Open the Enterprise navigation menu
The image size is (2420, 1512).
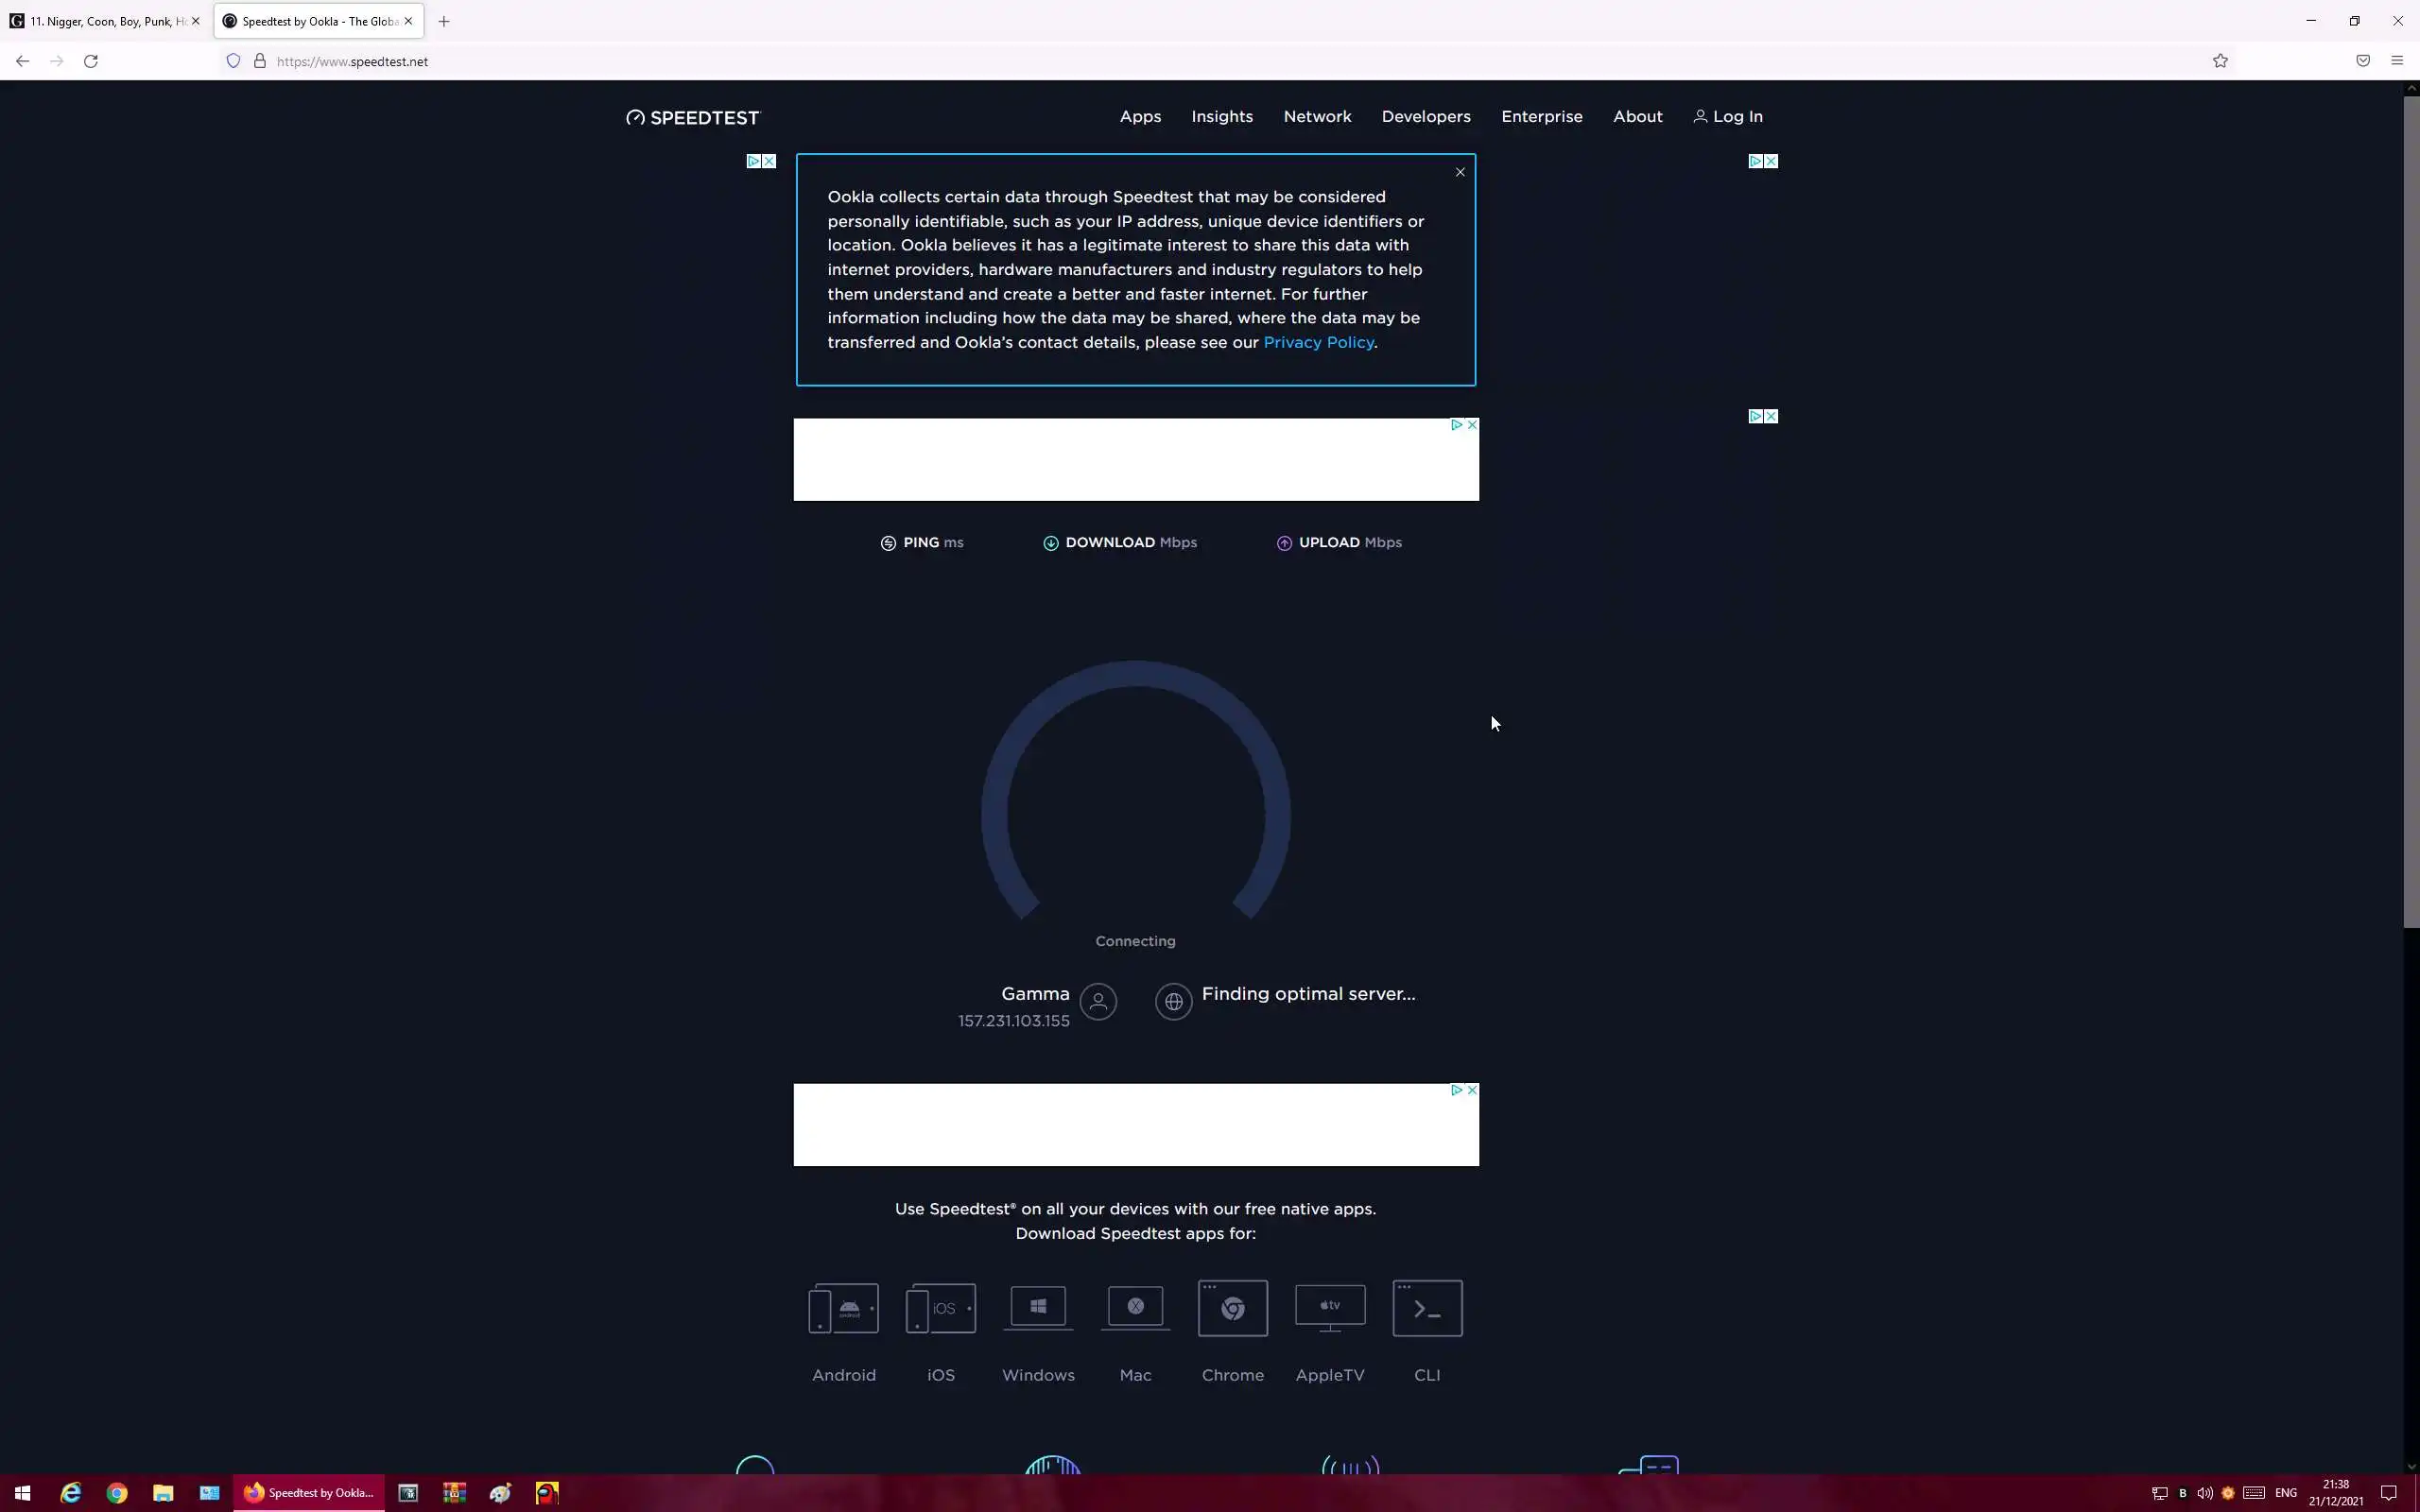1541,116
